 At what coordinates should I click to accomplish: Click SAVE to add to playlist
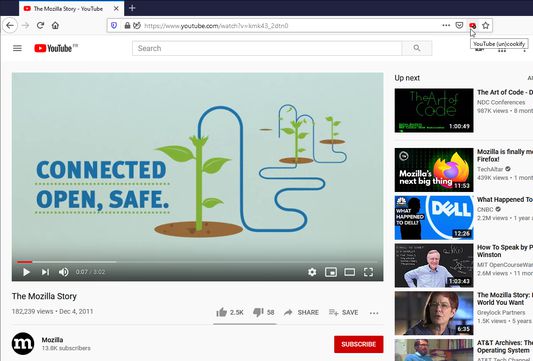click(x=343, y=312)
